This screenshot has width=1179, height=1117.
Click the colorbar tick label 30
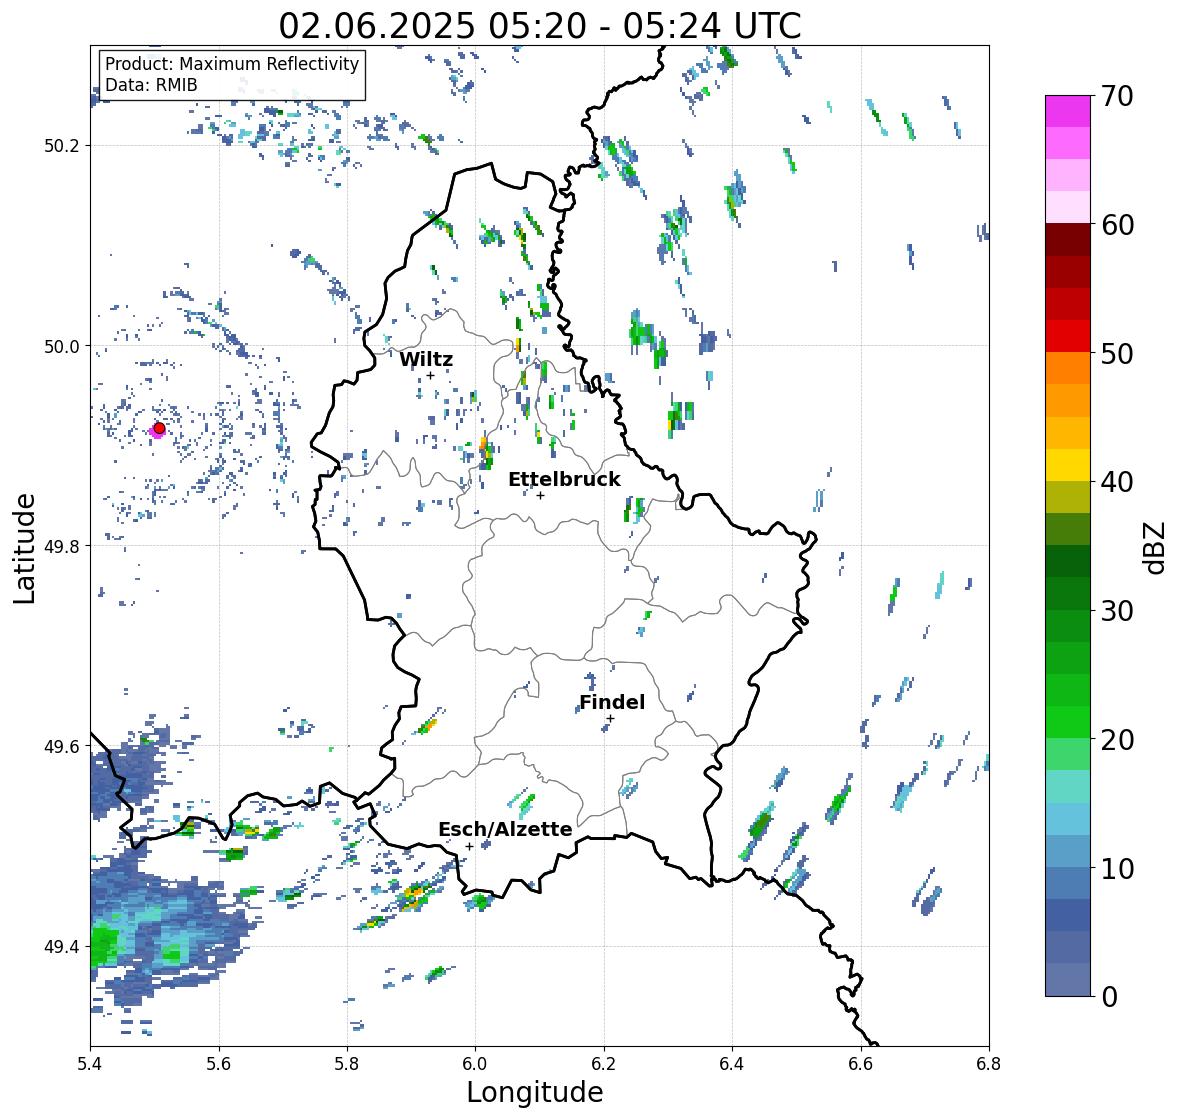click(1117, 610)
